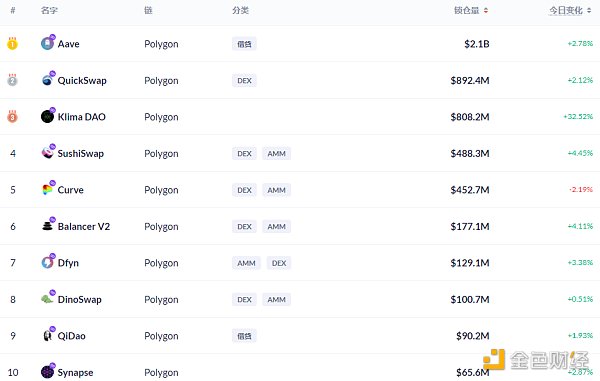The height and width of the screenshot is (381, 600).
Task: Open the SushiSwap protocol name link
Action: [x=80, y=153]
